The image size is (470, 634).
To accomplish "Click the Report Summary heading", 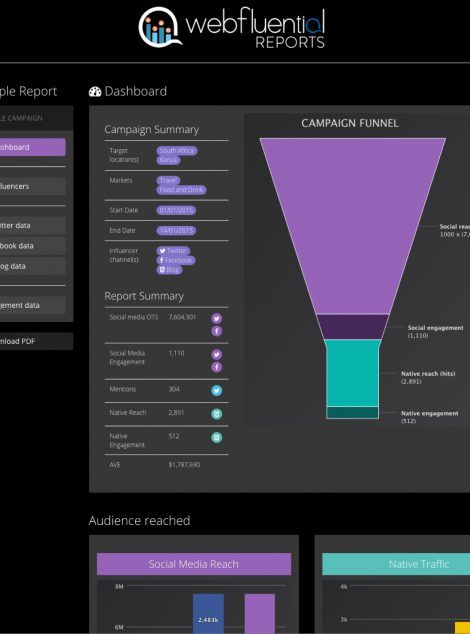I will [144, 296].
